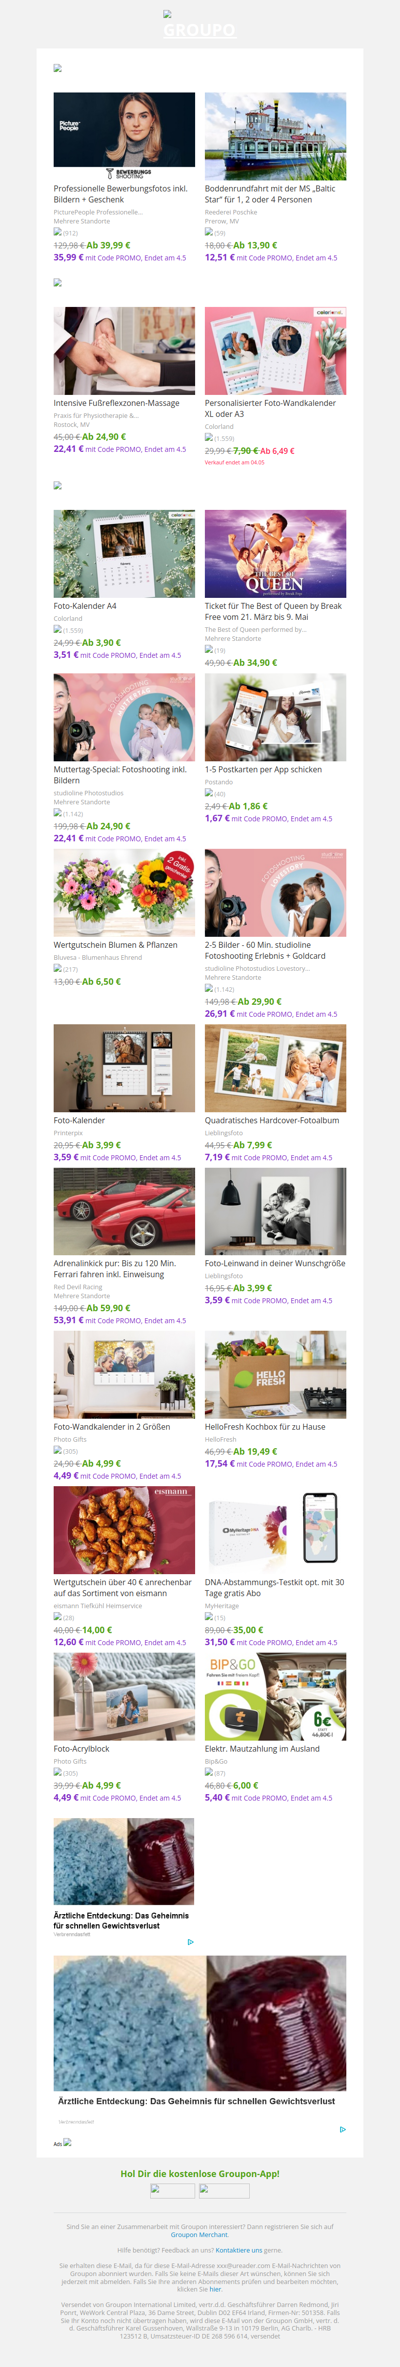Click the rating icon next to (1.142) Muttertag offer
Image resolution: width=400 pixels, height=2367 pixels.
[58, 813]
